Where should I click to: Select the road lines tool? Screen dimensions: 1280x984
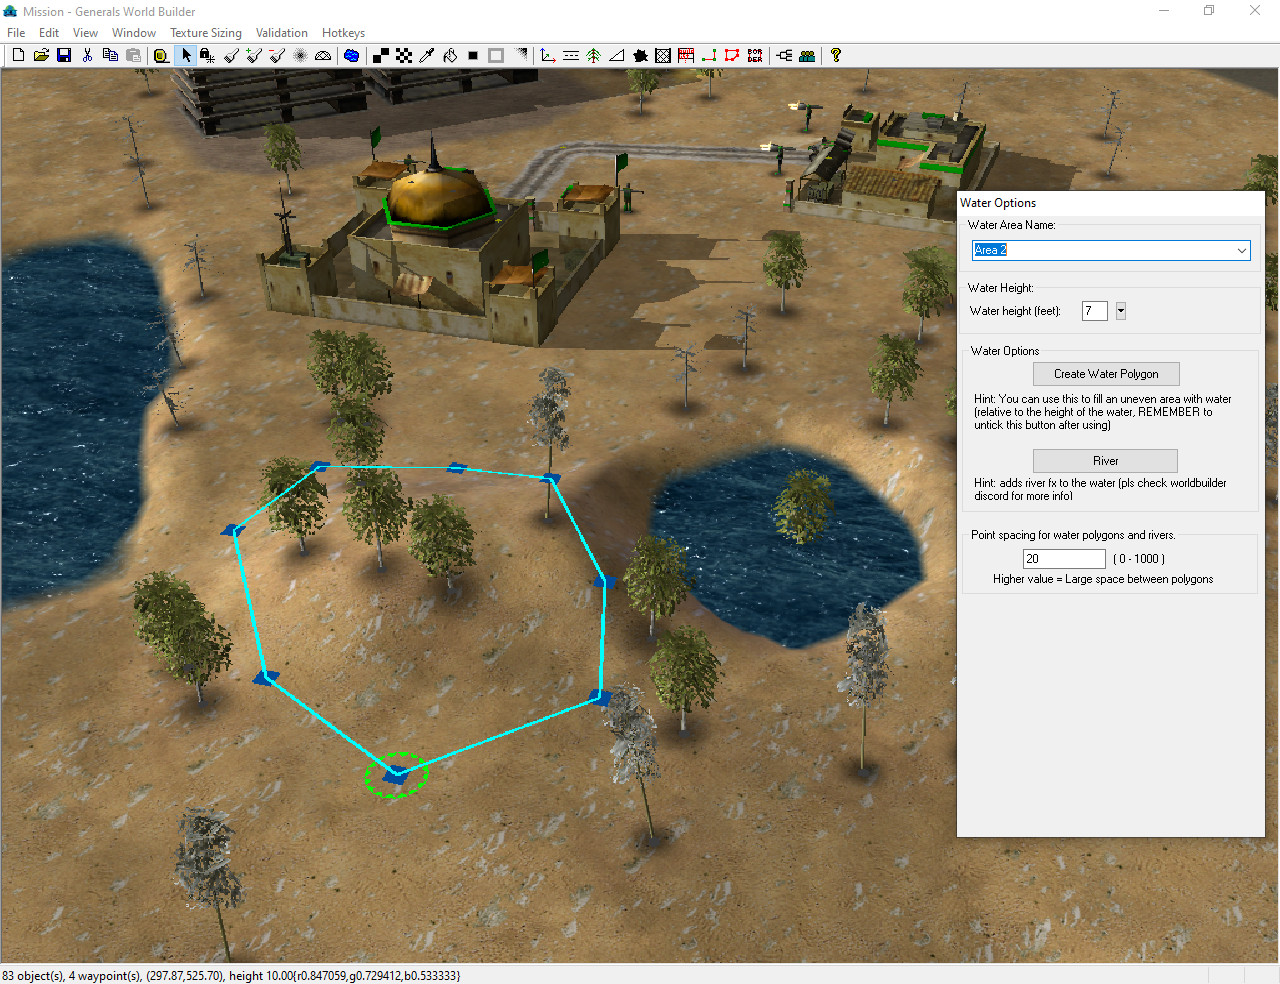pyautogui.click(x=571, y=55)
